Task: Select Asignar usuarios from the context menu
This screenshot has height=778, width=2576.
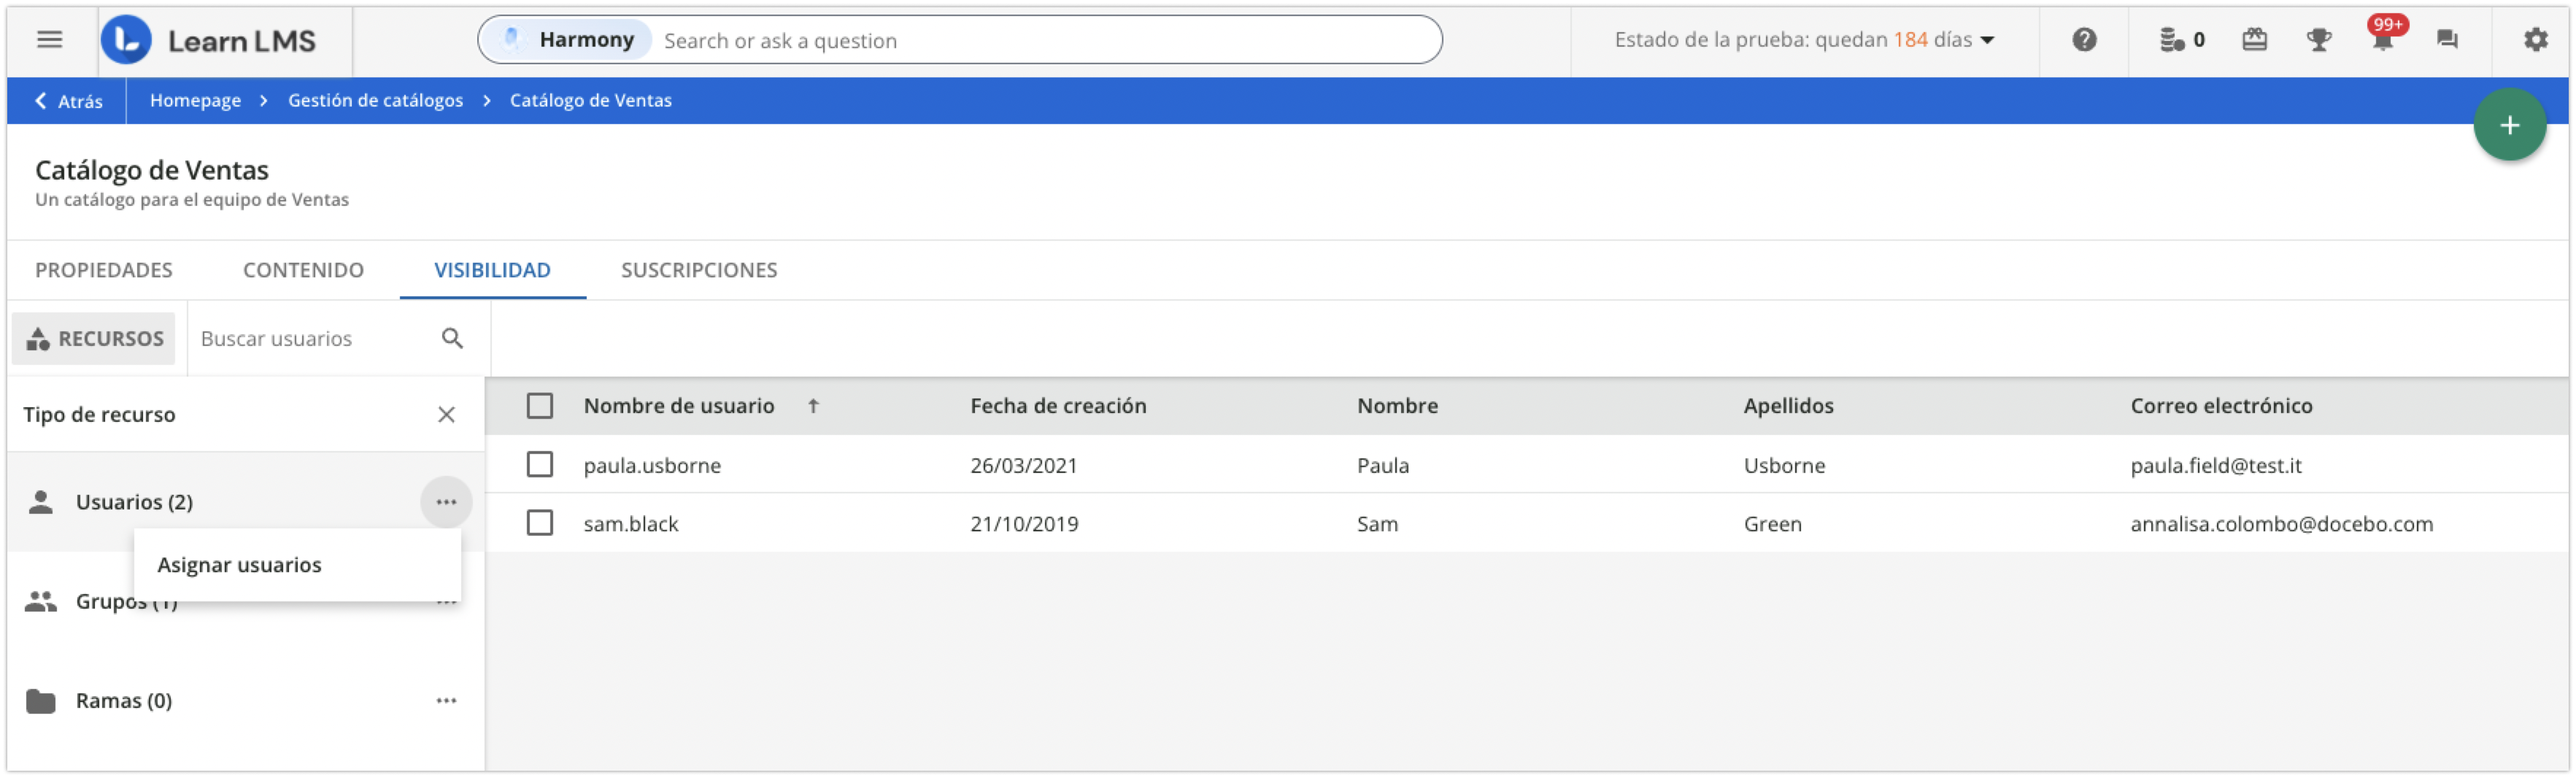Action: coord(241,564)
